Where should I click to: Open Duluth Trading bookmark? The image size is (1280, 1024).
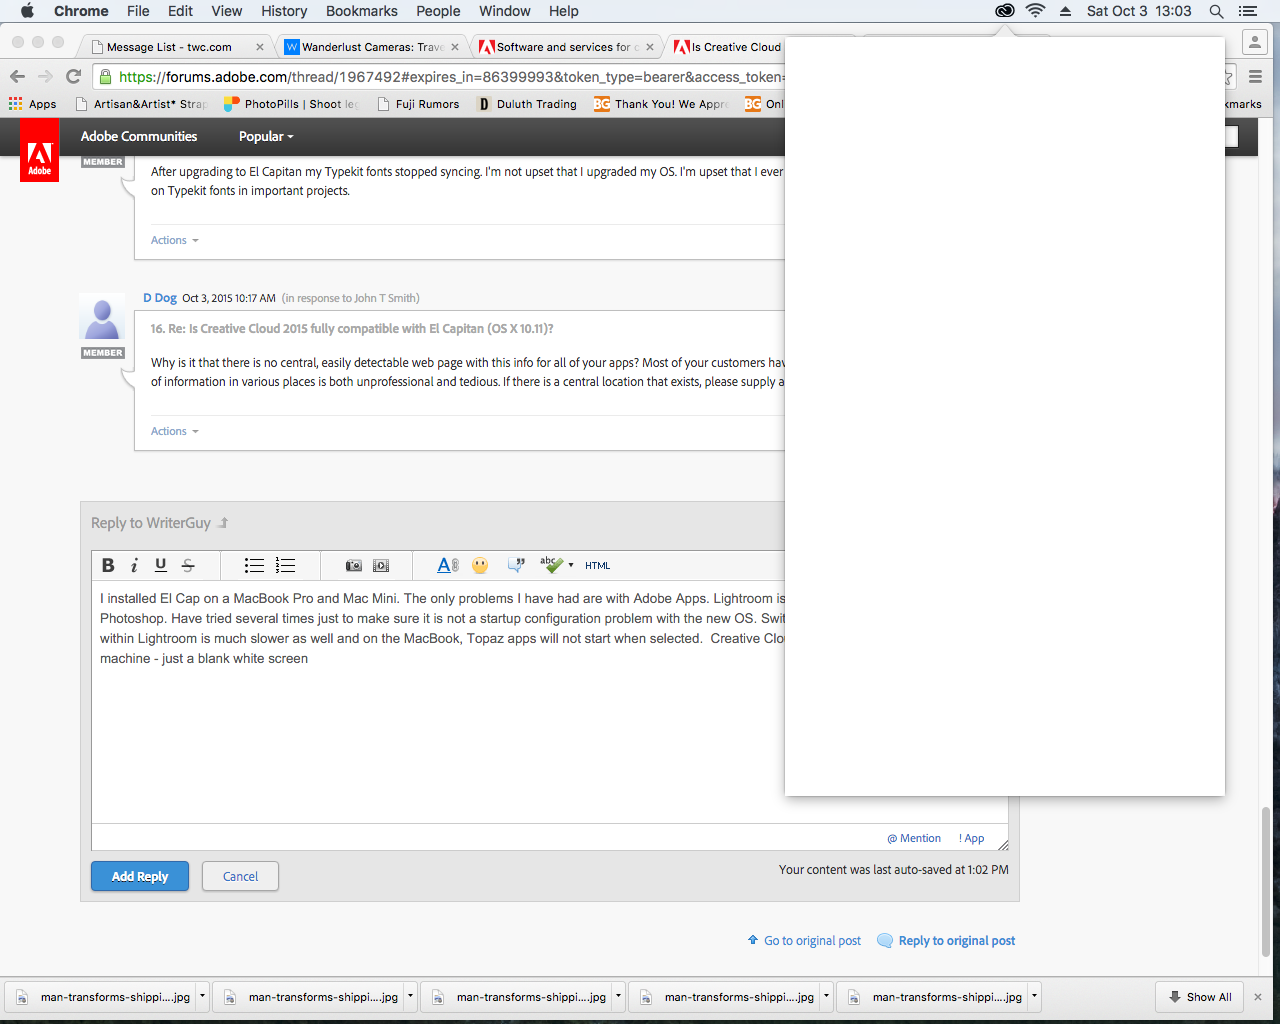point(527,104)
